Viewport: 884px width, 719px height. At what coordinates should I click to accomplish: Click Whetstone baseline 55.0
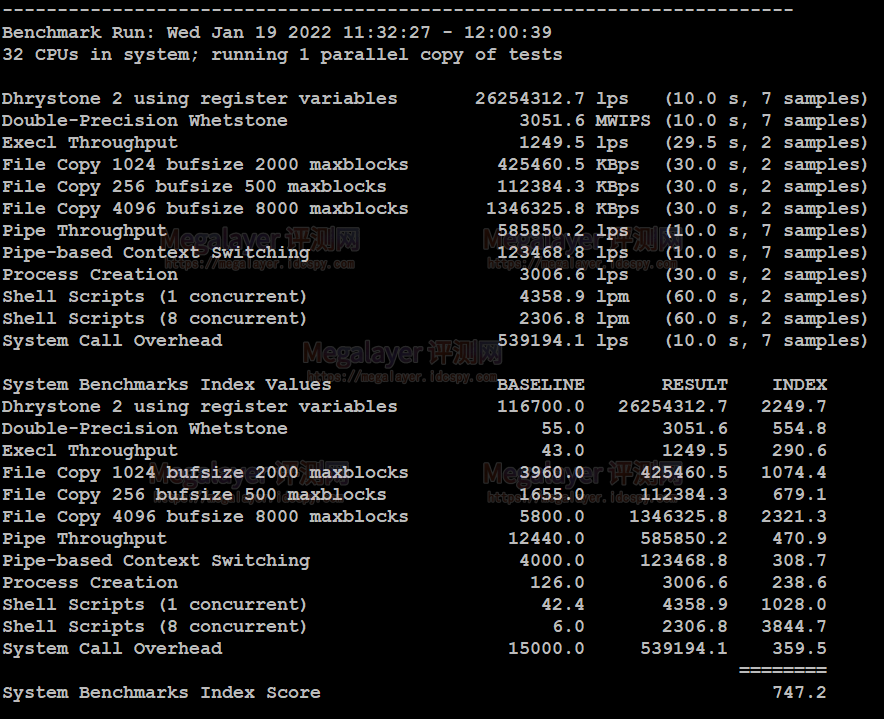(x=563, y=429)
